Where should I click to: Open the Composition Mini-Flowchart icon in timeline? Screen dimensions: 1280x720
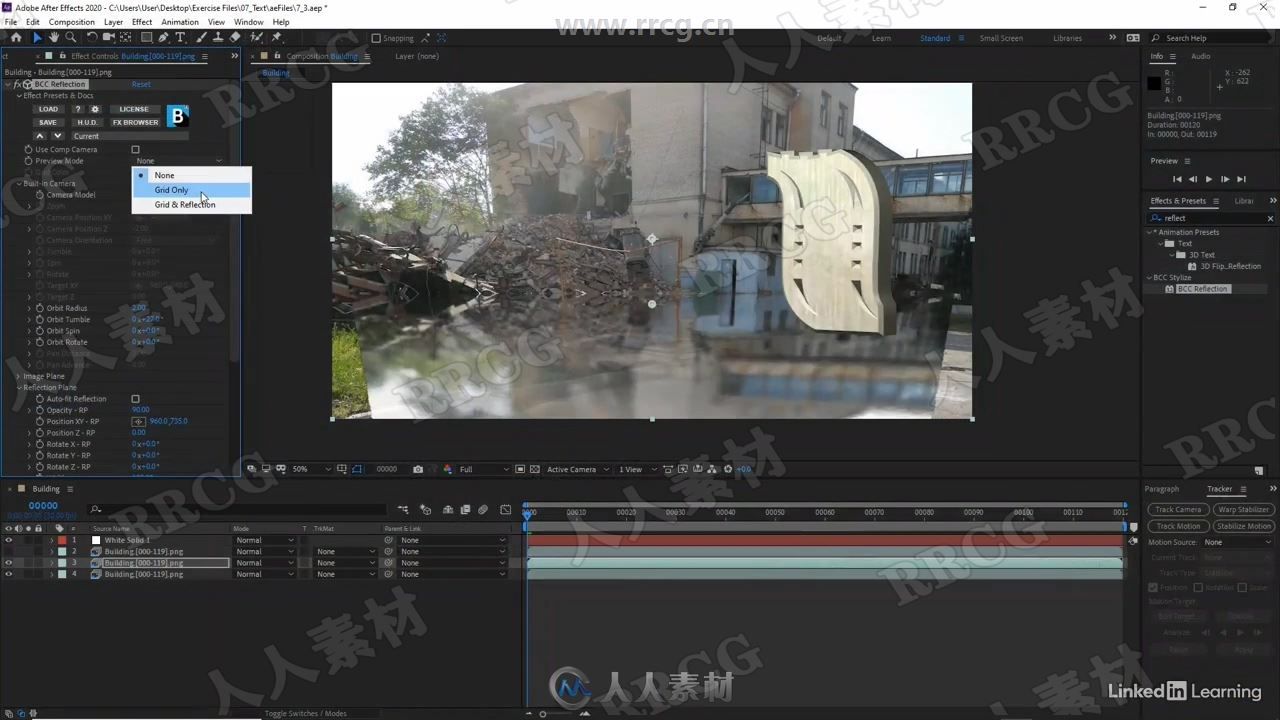403,510
